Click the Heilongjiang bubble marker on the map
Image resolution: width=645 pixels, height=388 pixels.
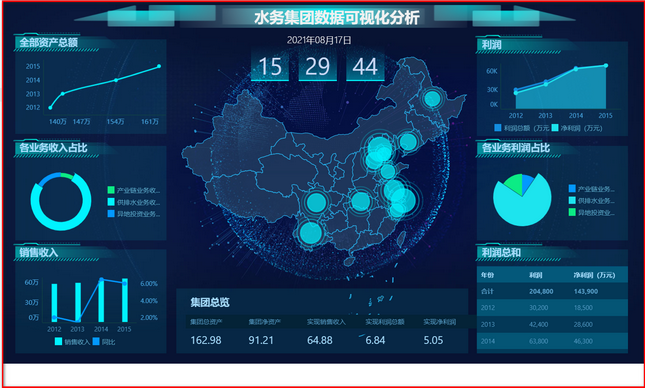tap(432, 99)
